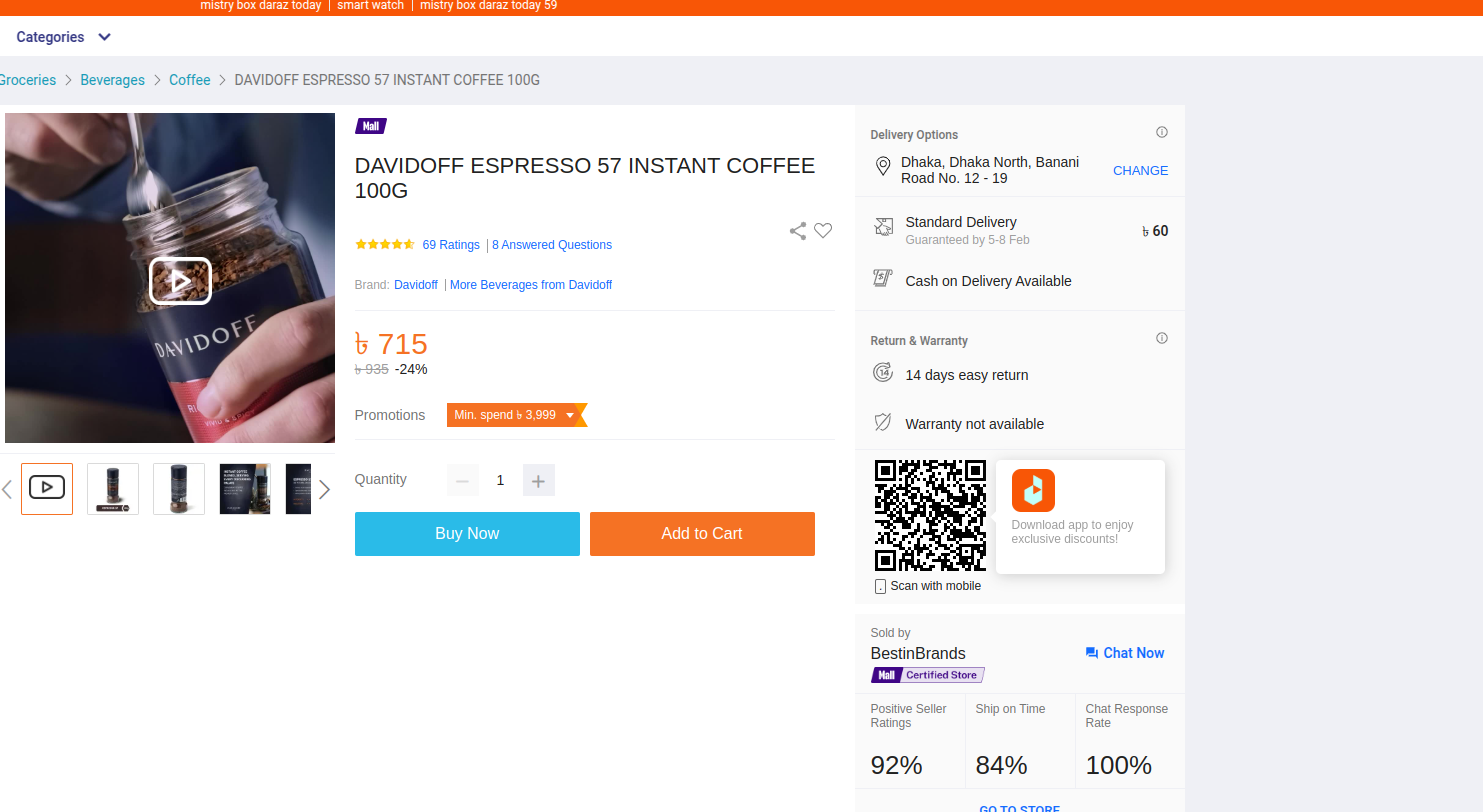Play the product video on main image
This screenshot has height=812, width=1483.
[x=180, y=280]
